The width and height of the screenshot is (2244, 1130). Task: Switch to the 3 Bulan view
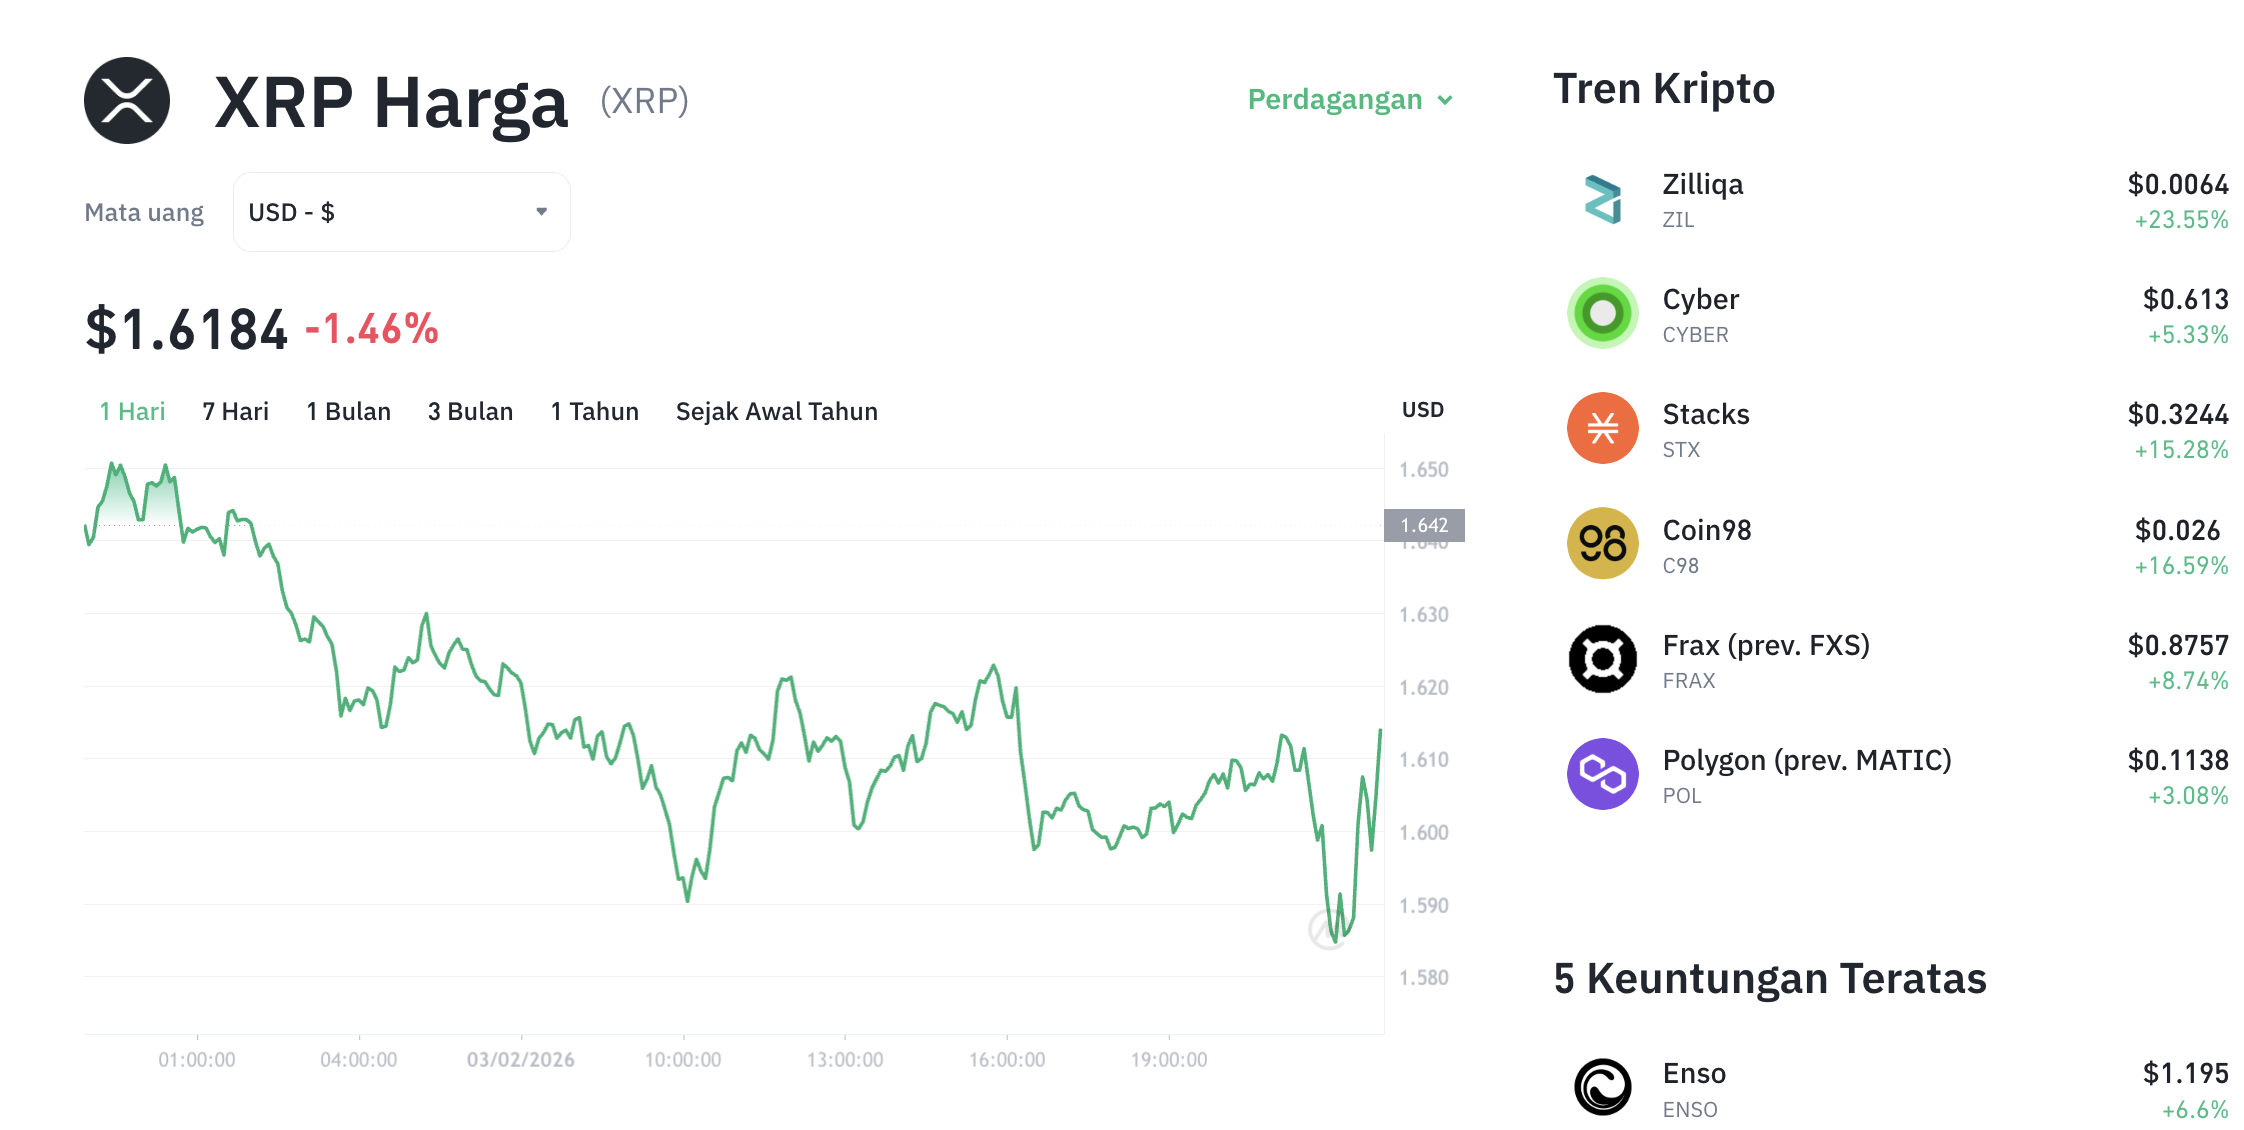pos(470,410)
